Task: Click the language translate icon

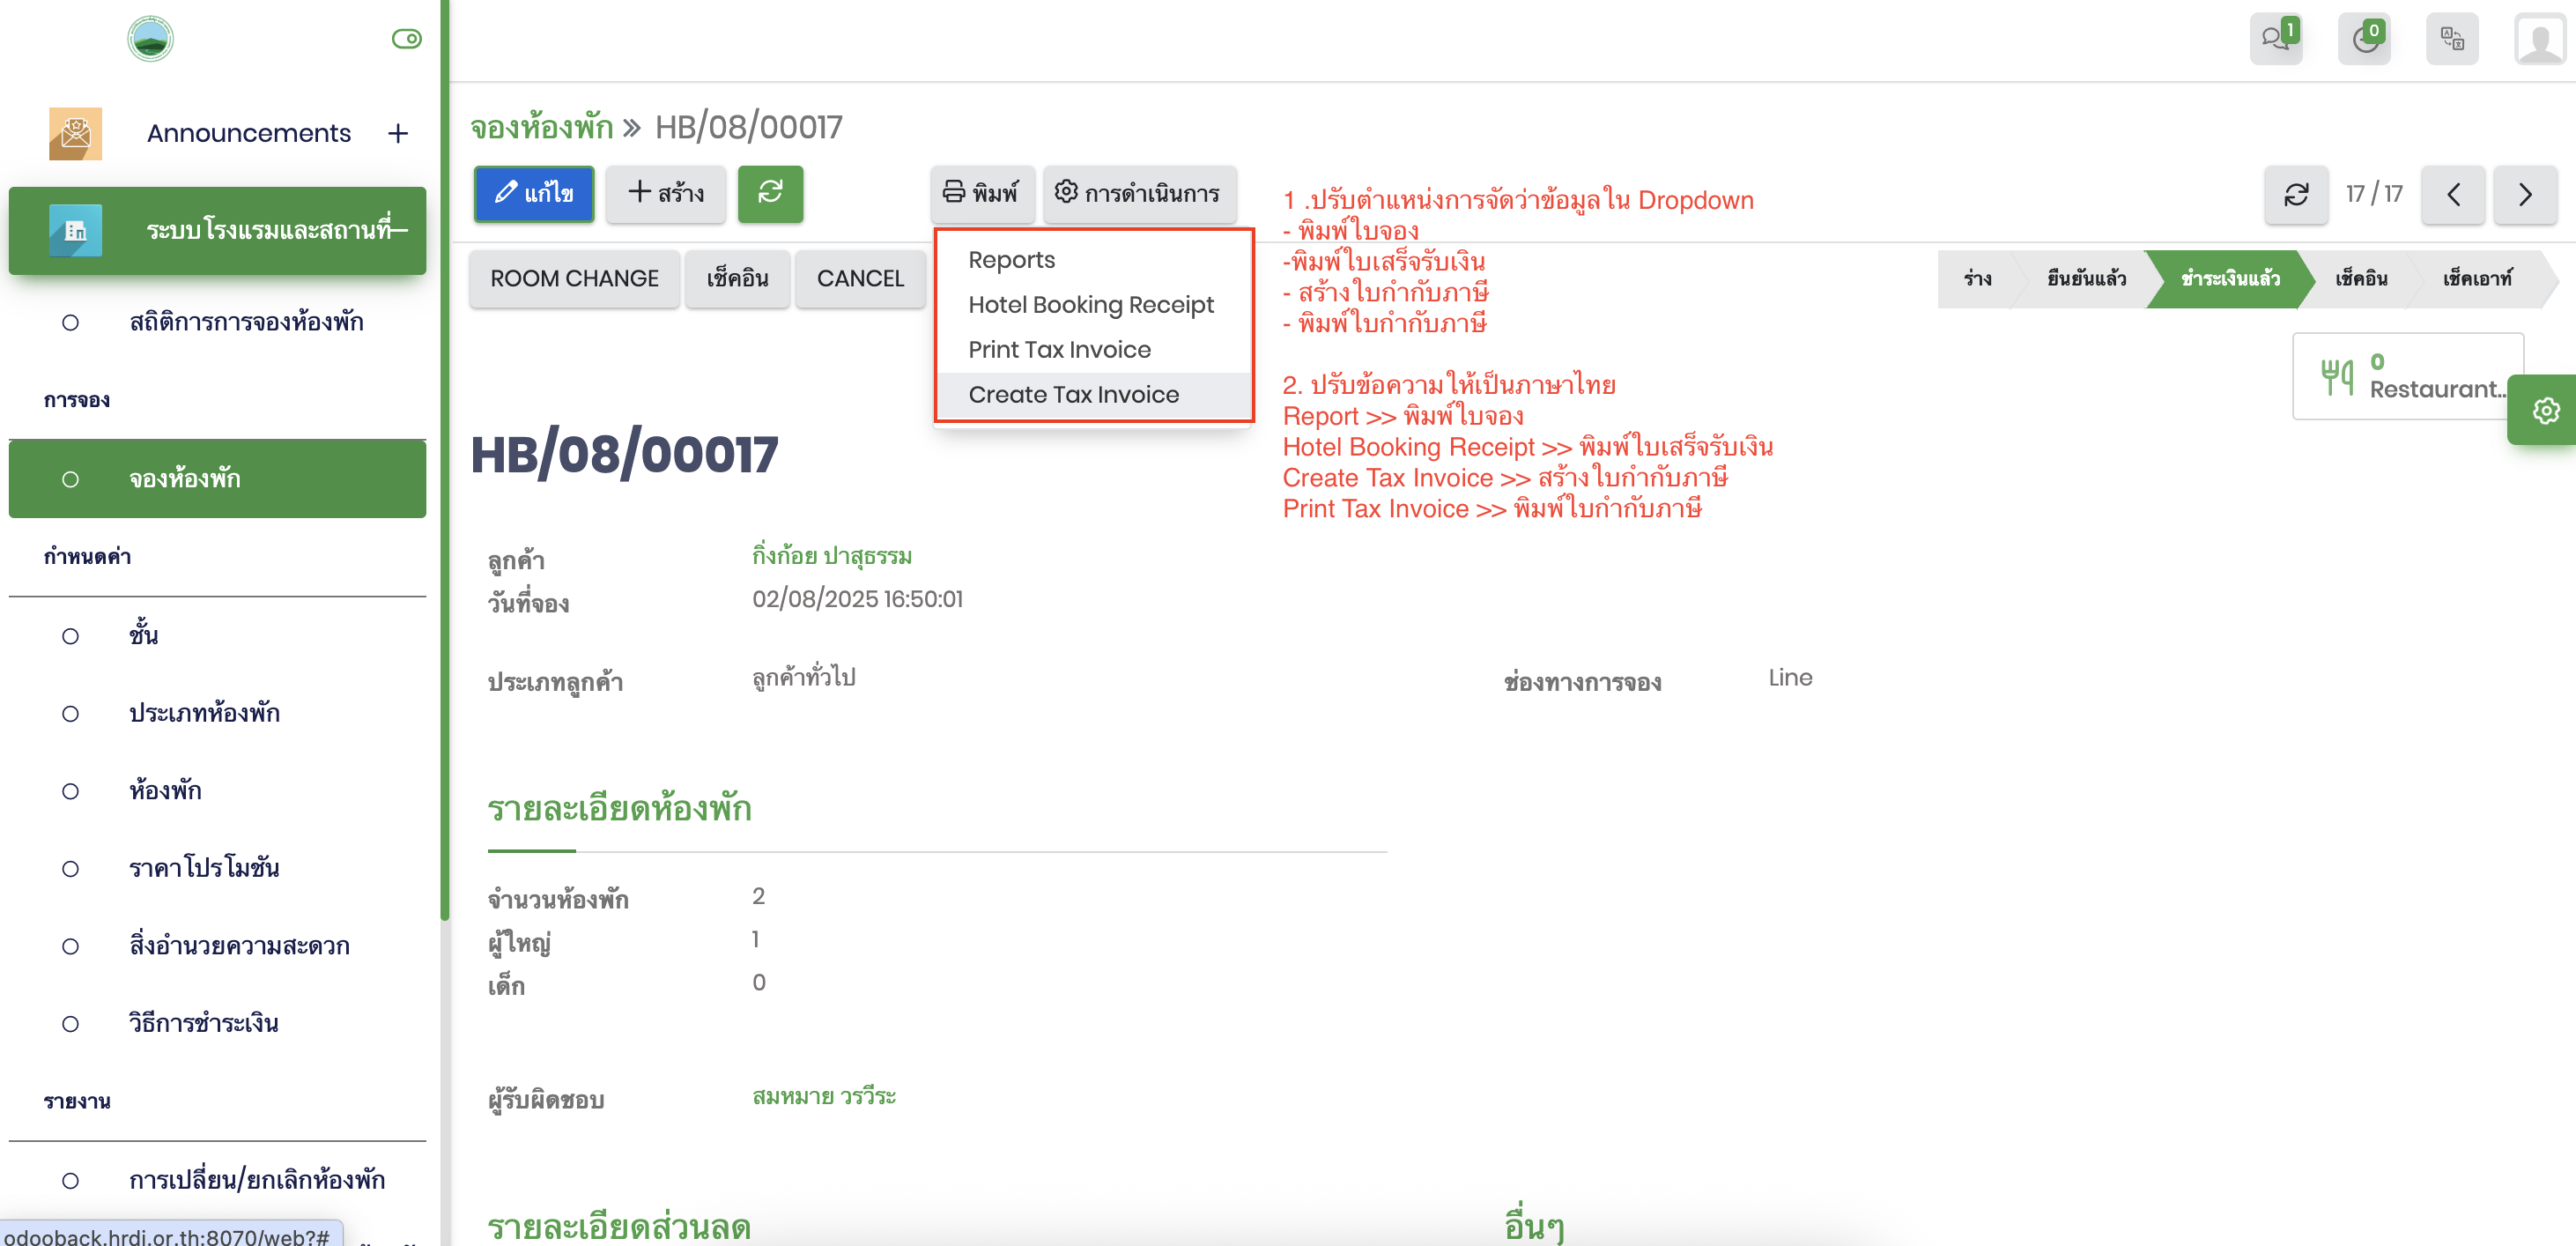Action: click(2451, 39)
